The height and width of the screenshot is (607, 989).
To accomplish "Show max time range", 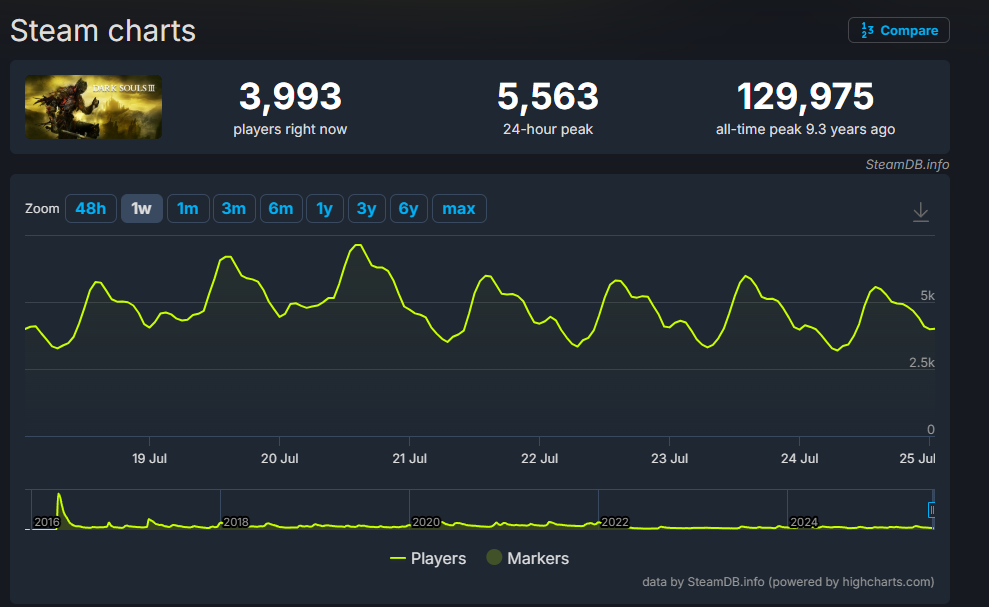I will (459, 208).
